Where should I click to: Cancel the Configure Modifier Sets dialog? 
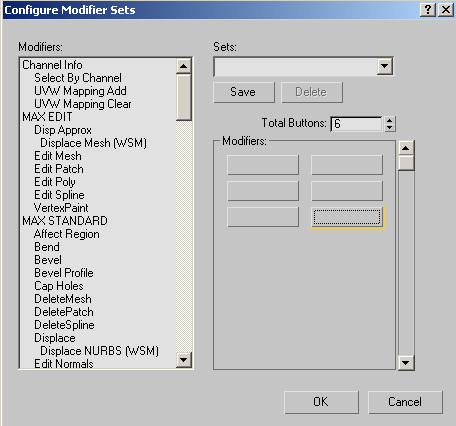(405, 402)
